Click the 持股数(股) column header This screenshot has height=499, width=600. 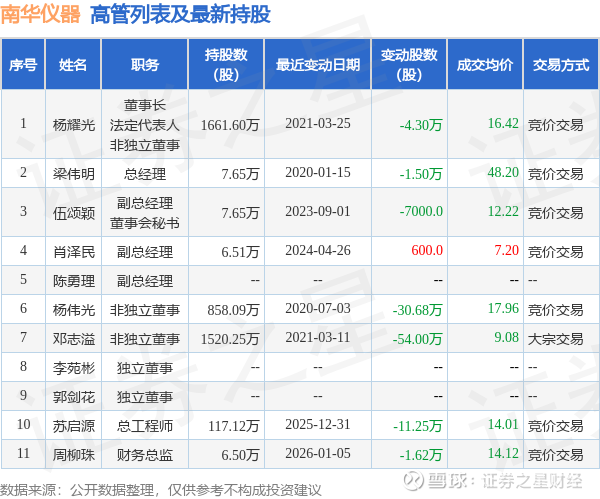click(x=226, y=64)
